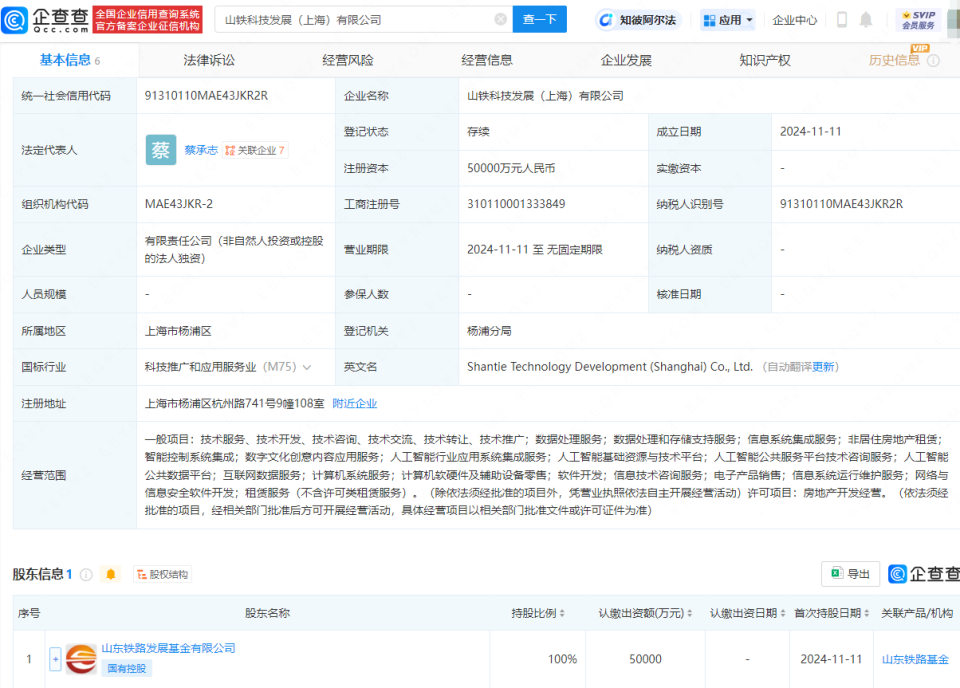Select 工商注册号 310110001333849 value
The image size is (960, 688).
pyautogui.click(x=516, y=204)
